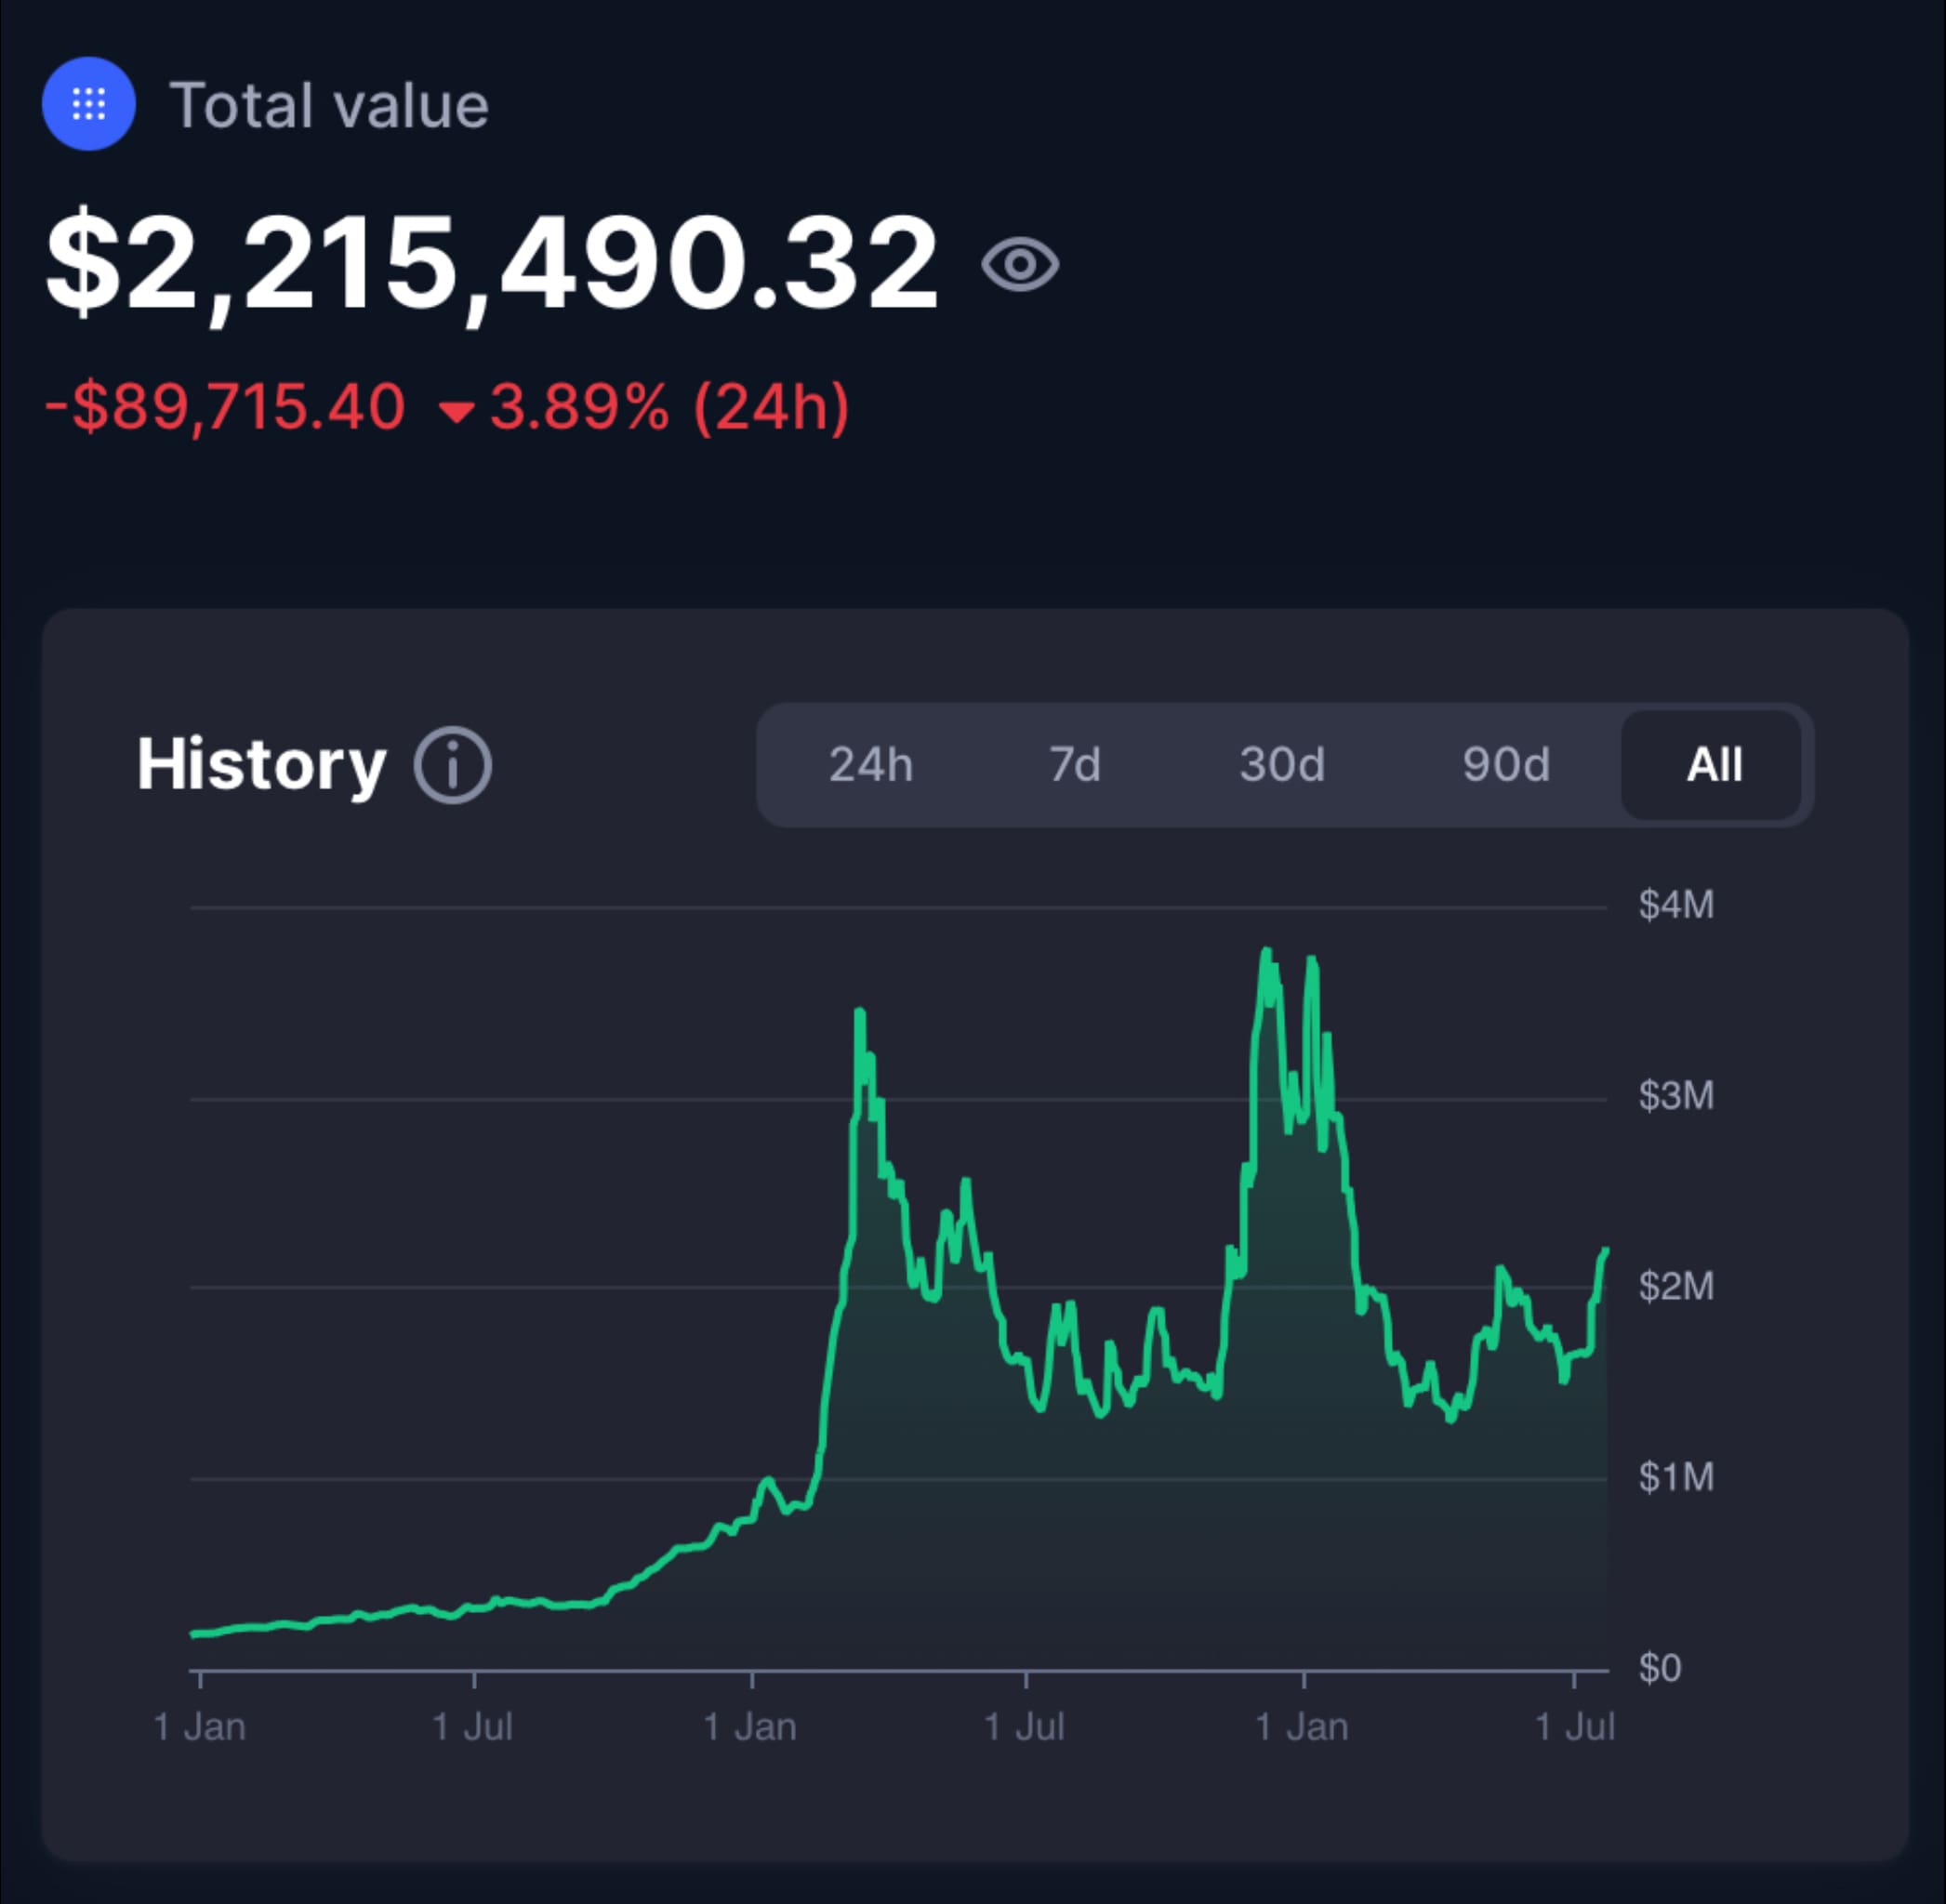Screen dimensions: 1946x1904
Task: Click the $2,215,490.32 balance amount
Action: (492, 265)
